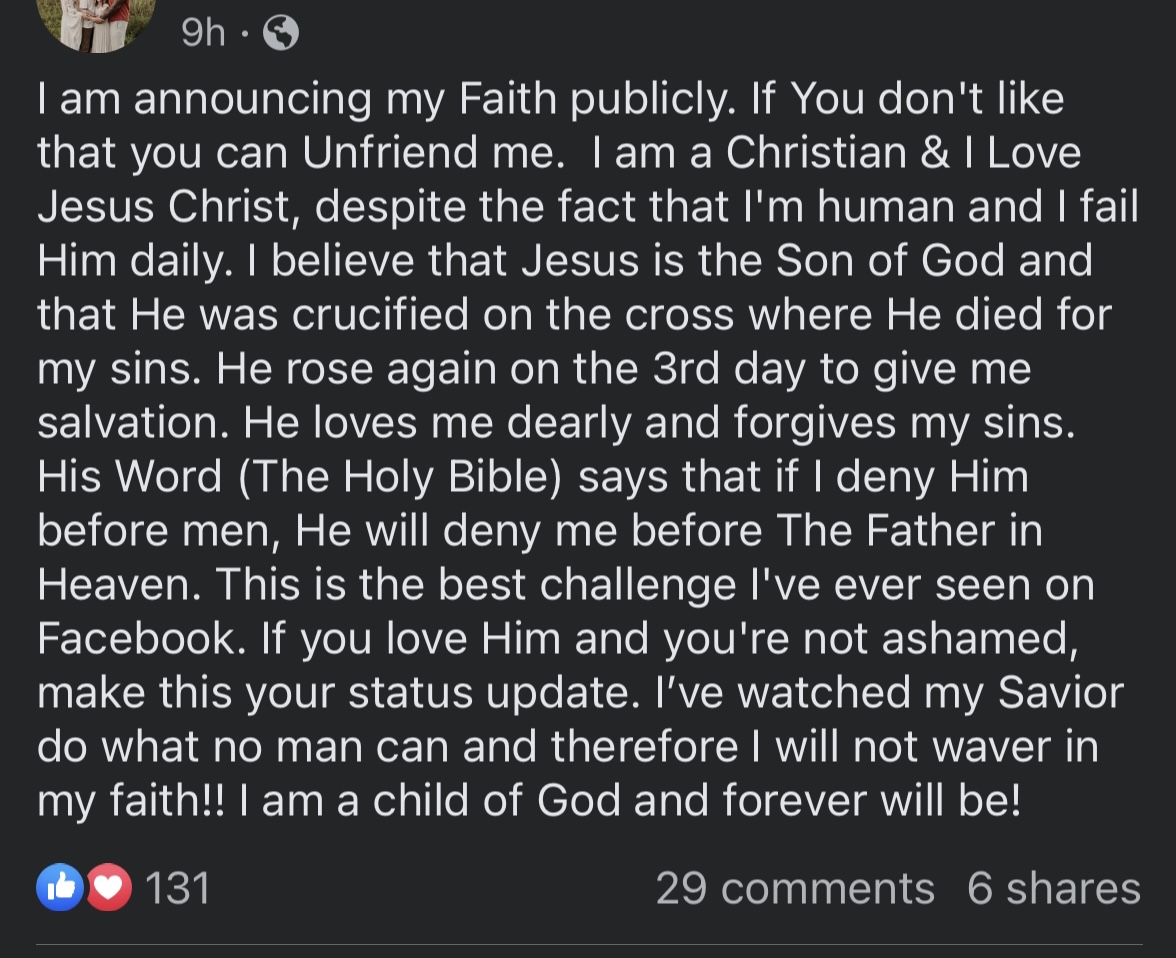Click the red heart love reaction icon

[109, 887]
